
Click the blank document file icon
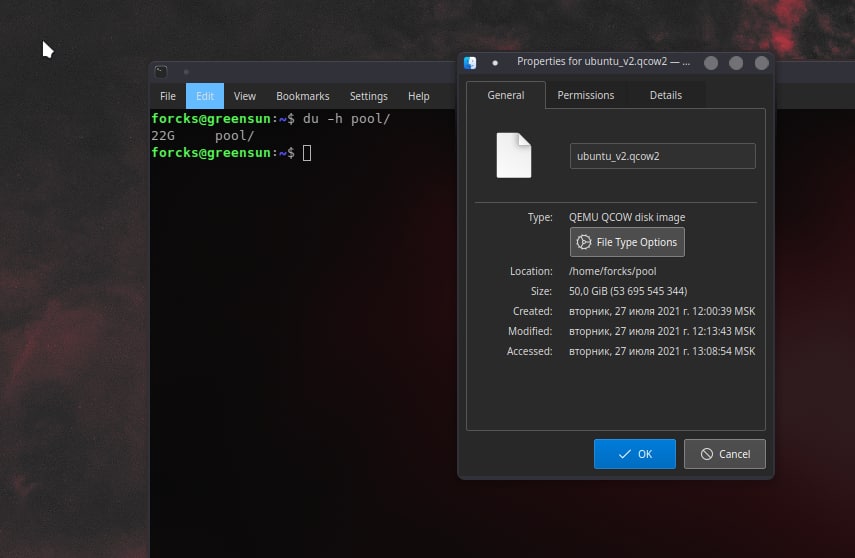tap(514, 155)
